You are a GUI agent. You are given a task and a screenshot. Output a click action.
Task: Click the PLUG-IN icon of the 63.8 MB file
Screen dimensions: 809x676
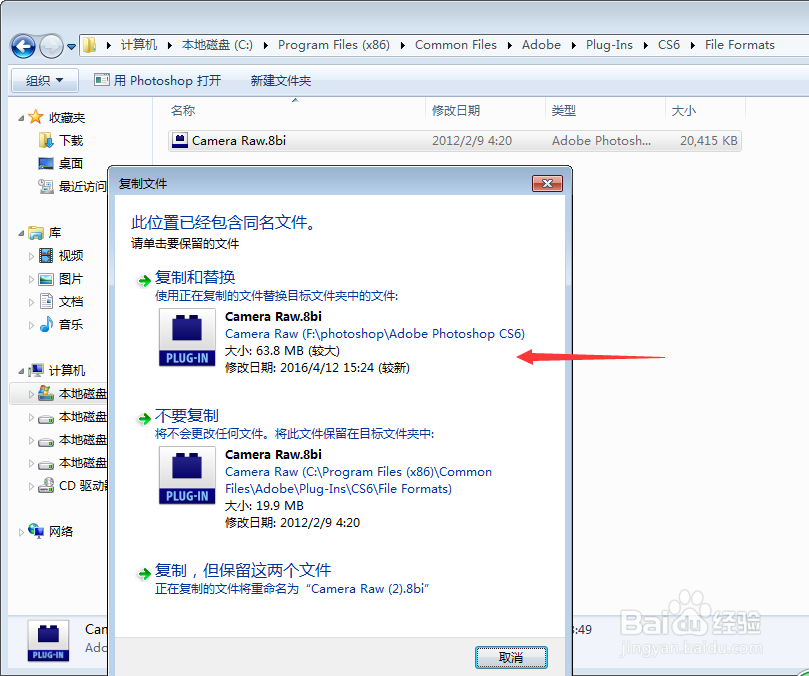point(187,337)
